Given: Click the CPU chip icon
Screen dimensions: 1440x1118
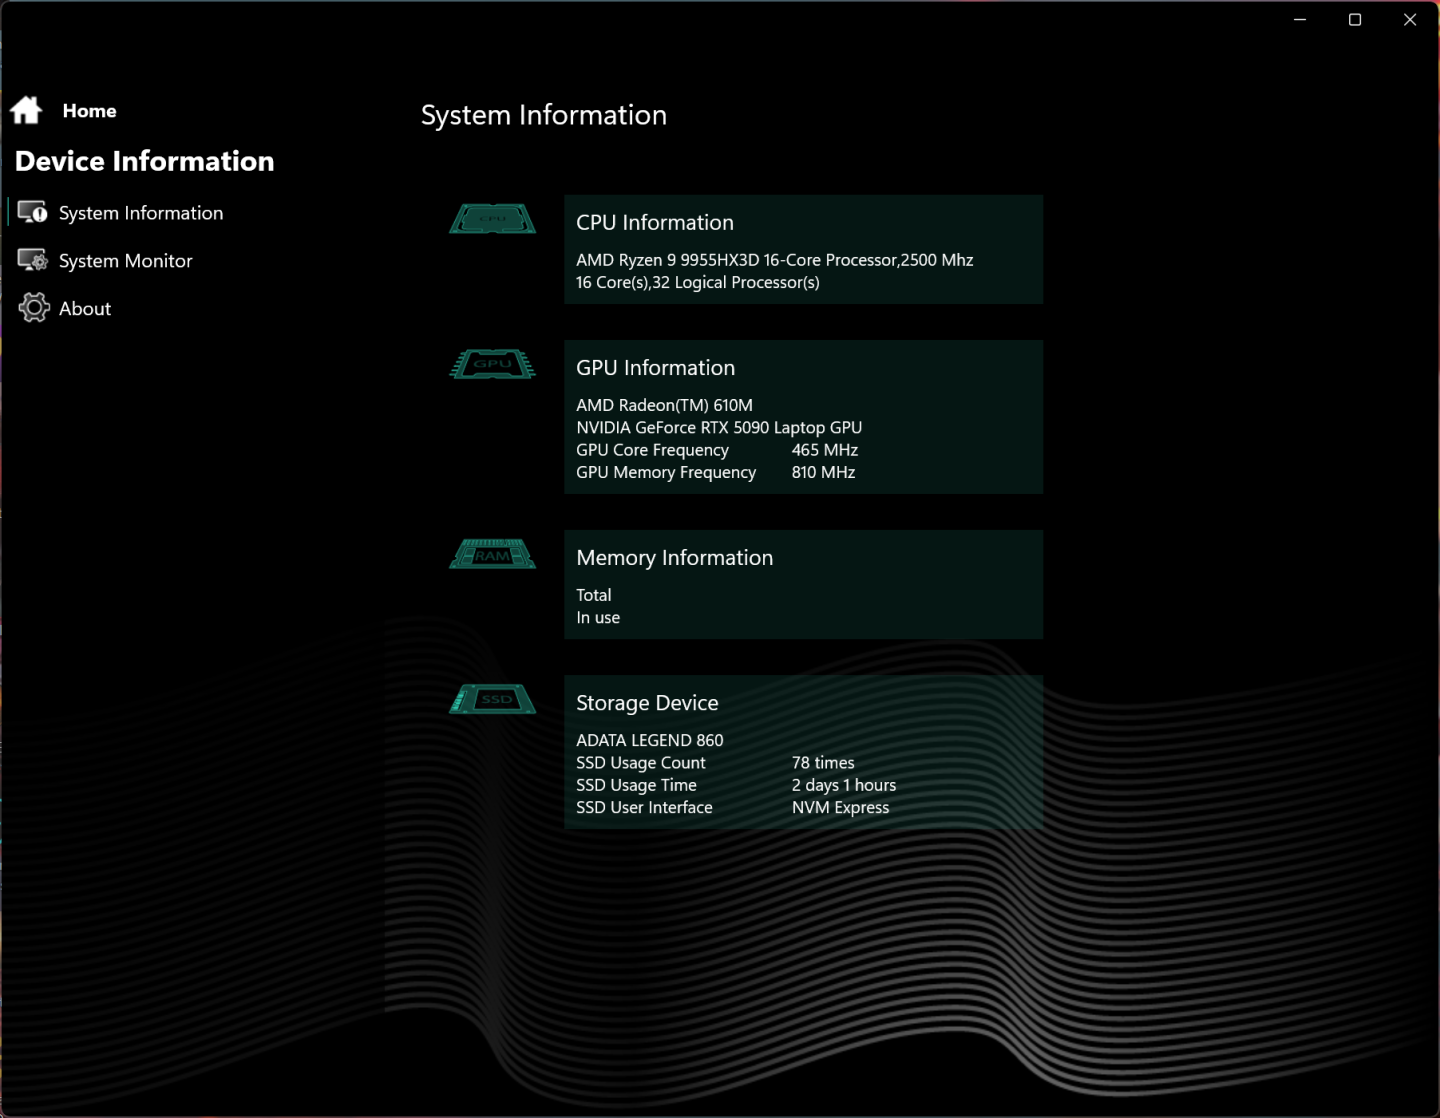Looking at the screenshot, I should 492,219.
